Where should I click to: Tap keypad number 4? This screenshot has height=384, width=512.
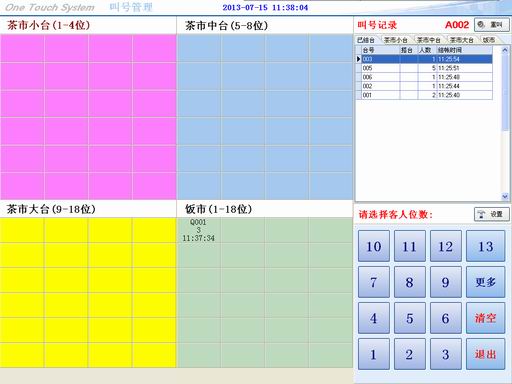click(x=374, y=318)
